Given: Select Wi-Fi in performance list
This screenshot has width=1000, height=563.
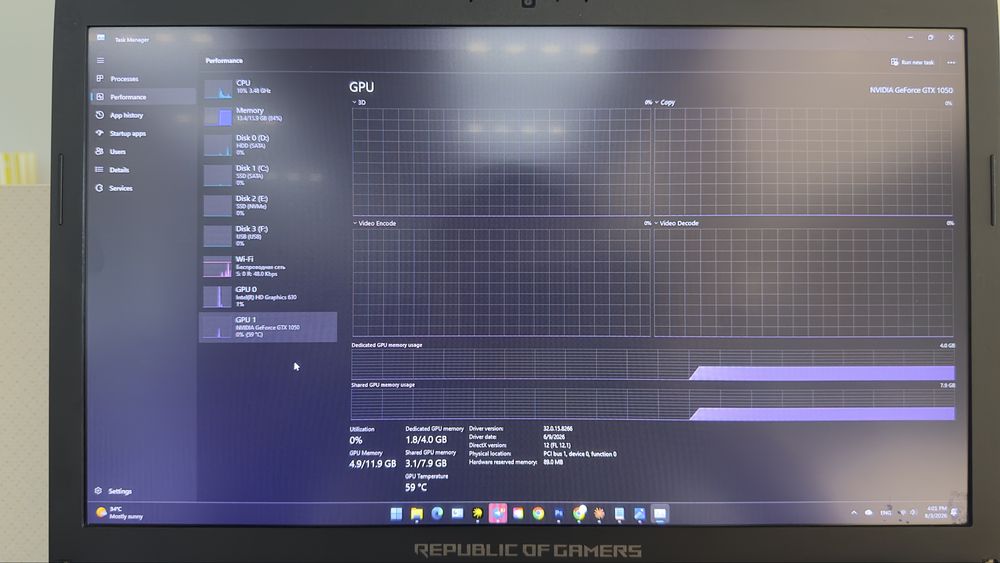Looking at the screenshot, I should 268,266.
